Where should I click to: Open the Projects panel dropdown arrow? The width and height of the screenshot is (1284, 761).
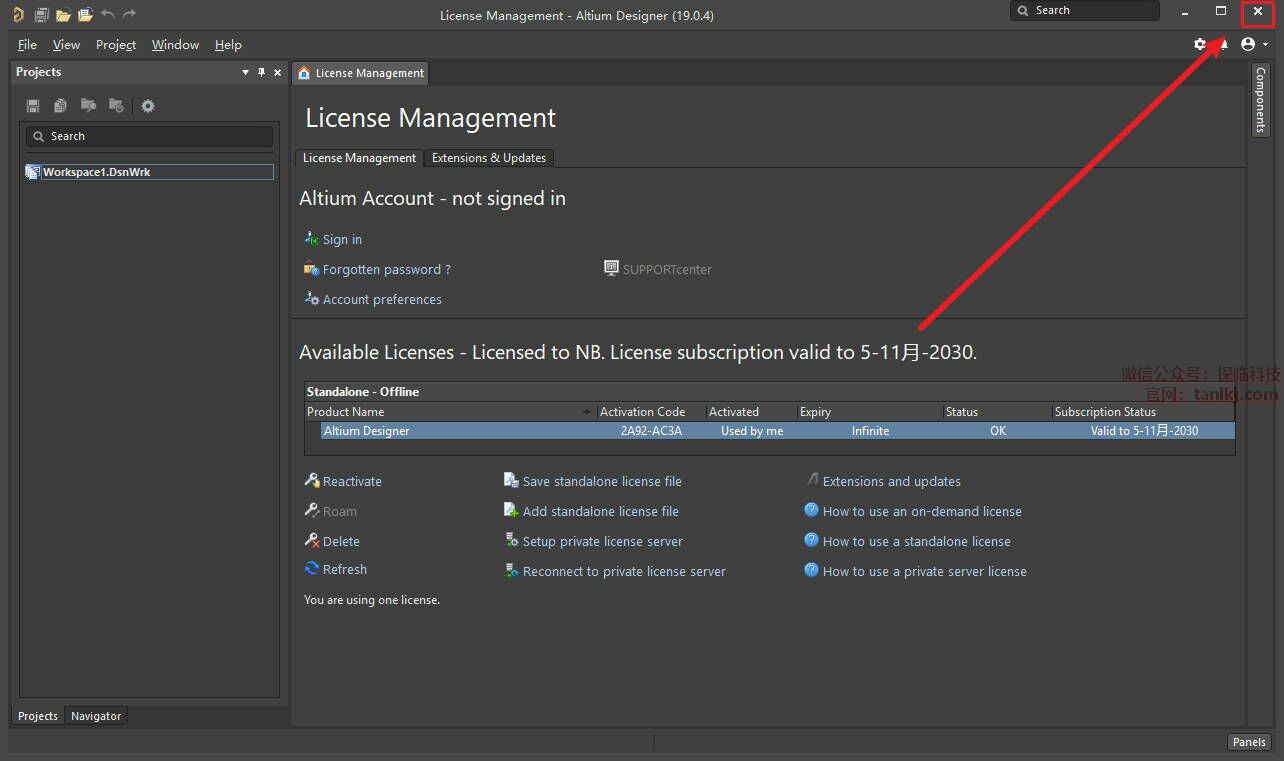pyautogui.click(x=246, y=72)
